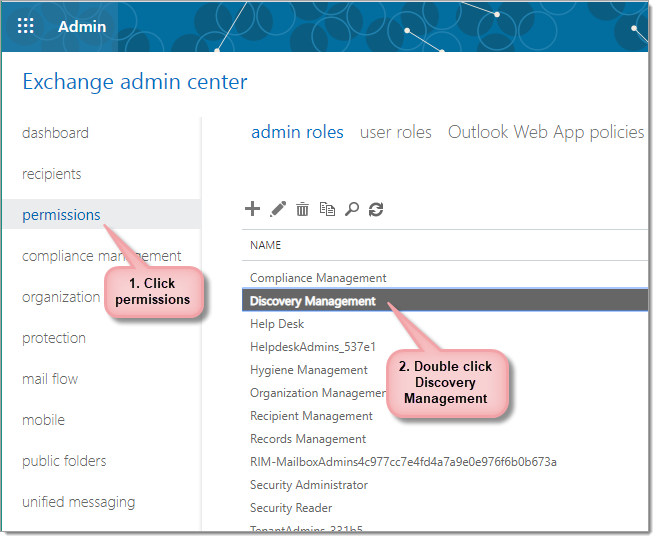Select the Discovery Management row

[x=445, y=301]
